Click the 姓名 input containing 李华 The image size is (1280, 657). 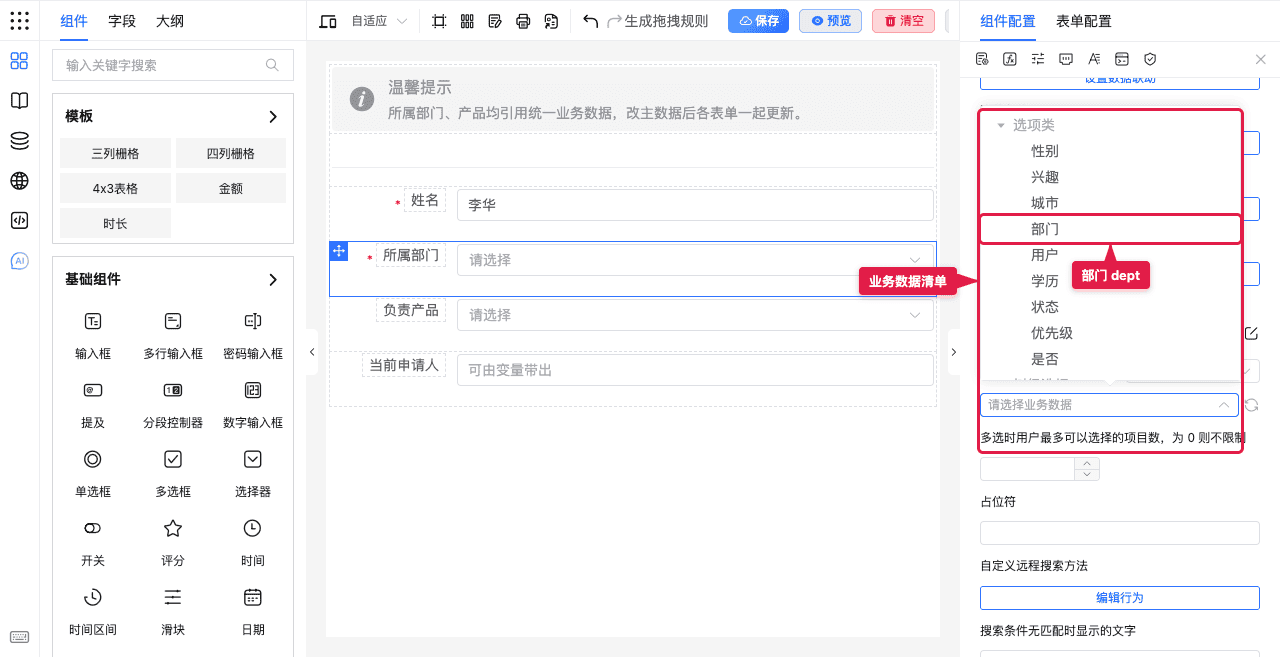point(695,205)
